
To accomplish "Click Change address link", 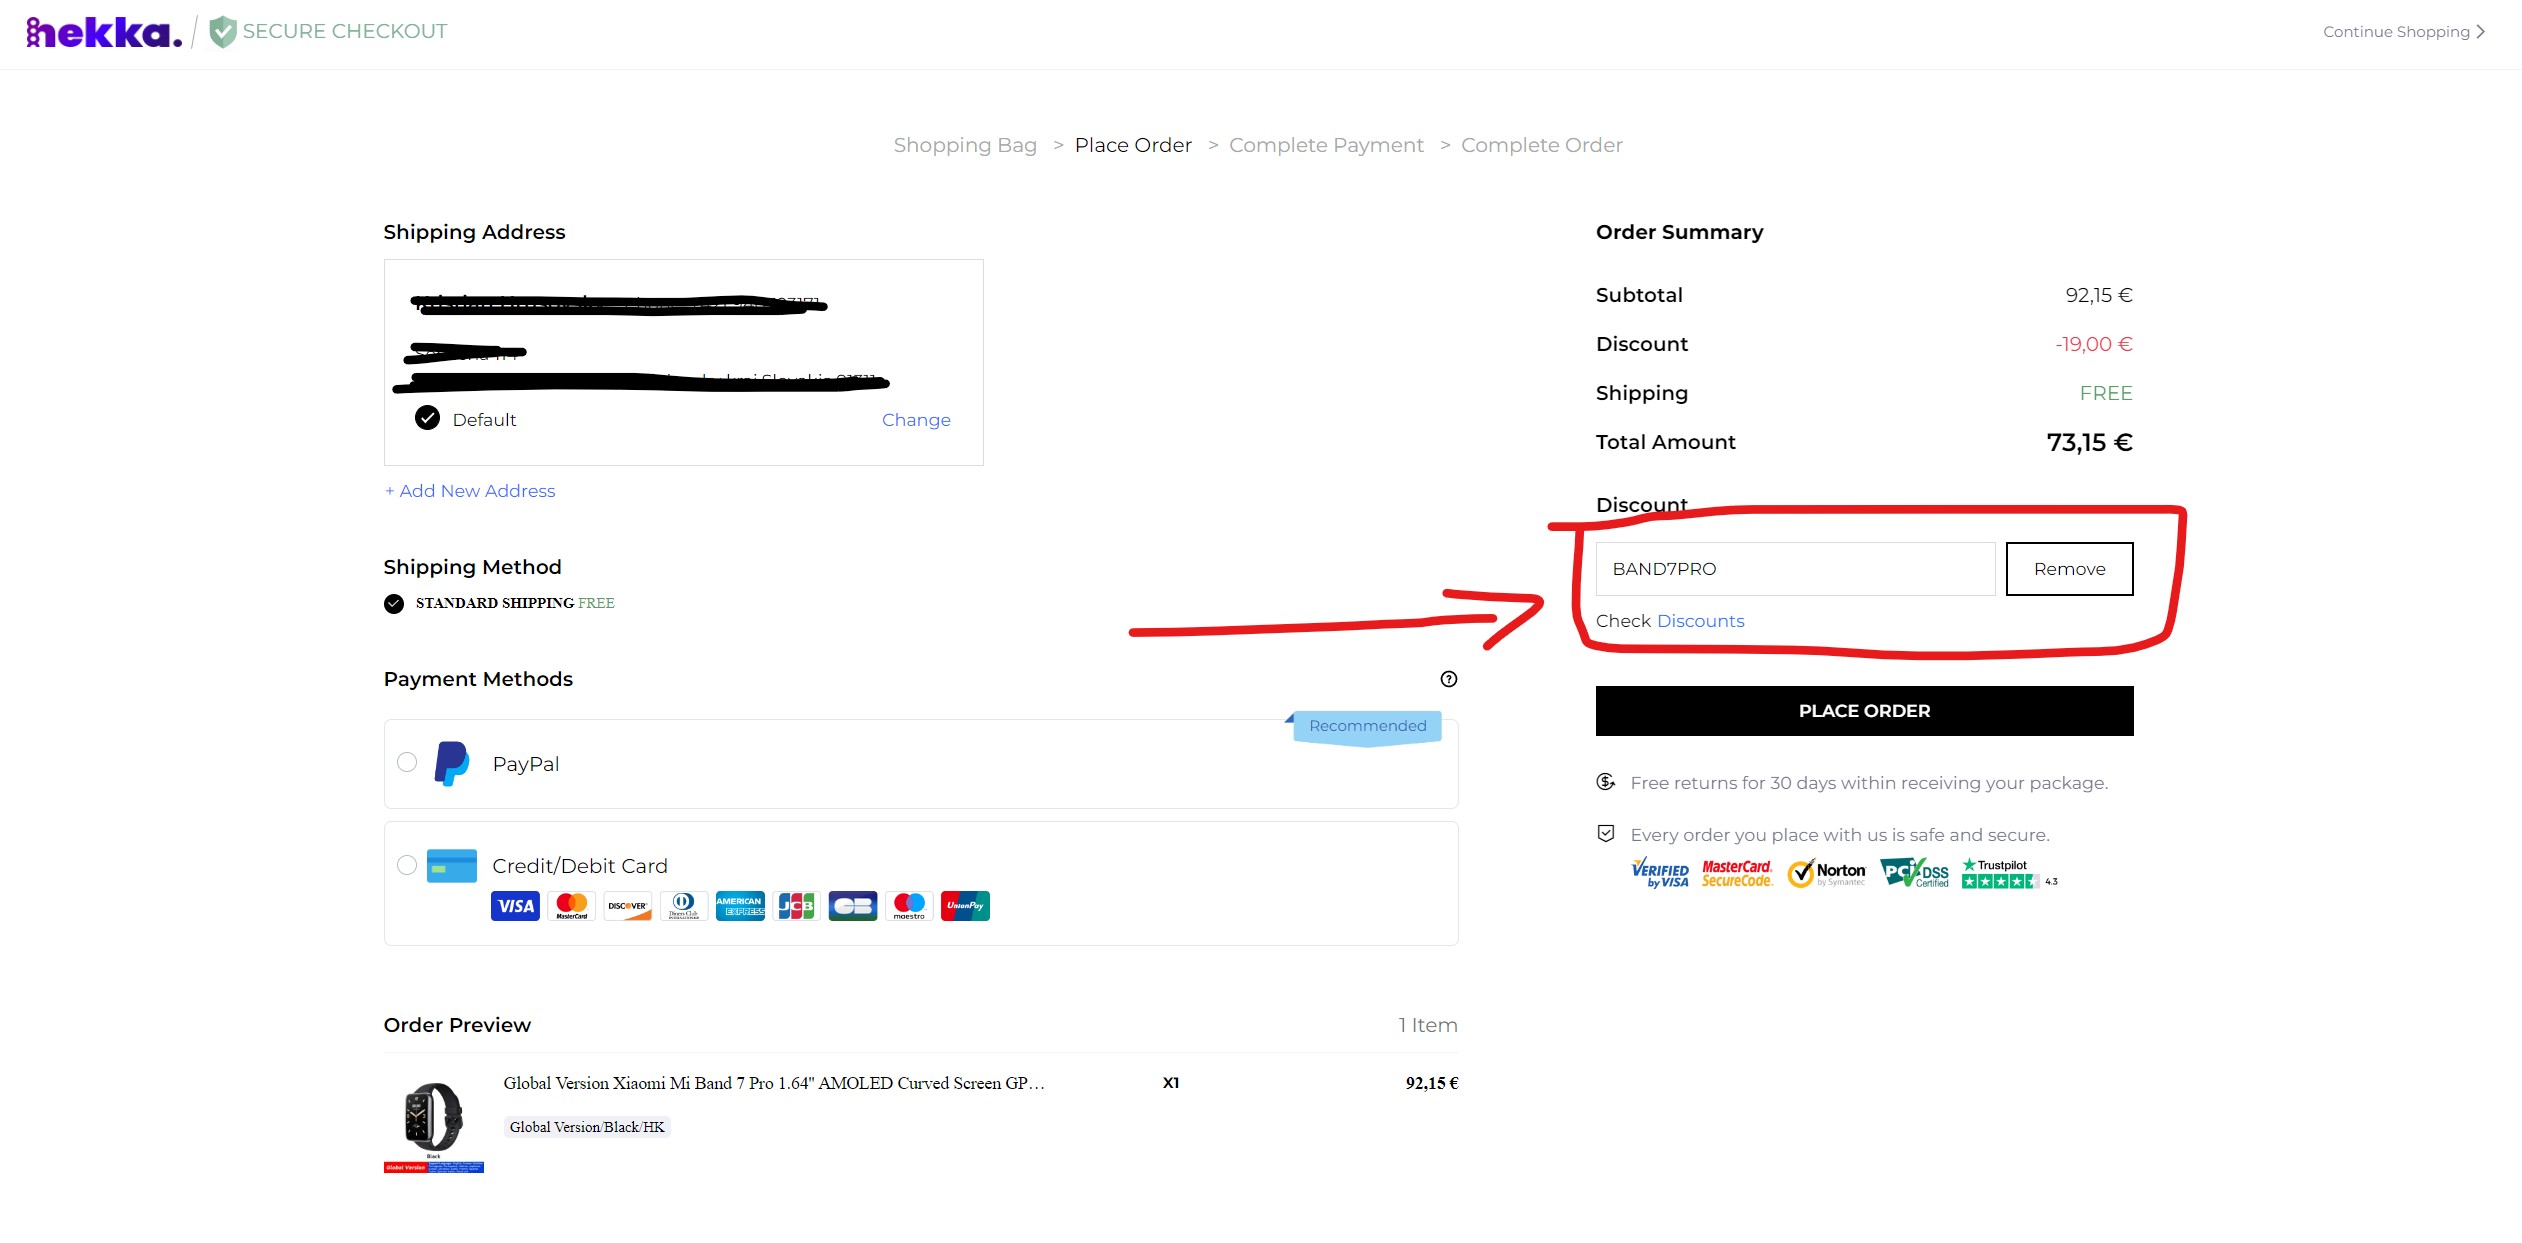I will pos(916,420).
